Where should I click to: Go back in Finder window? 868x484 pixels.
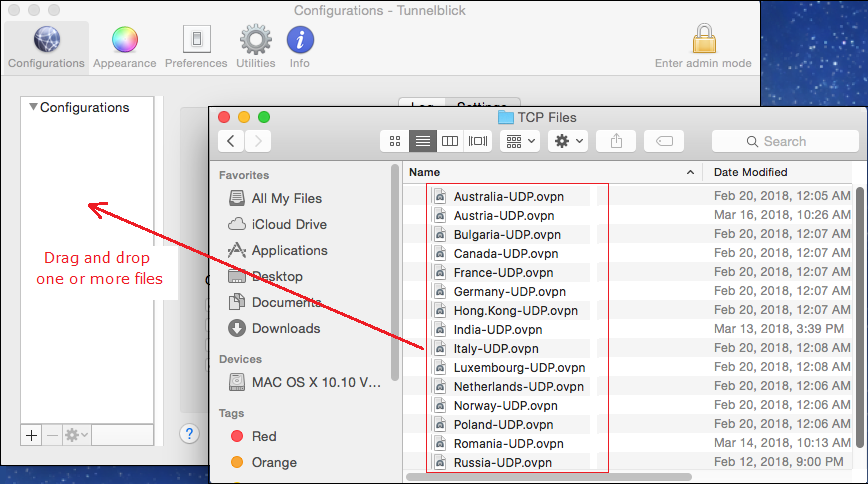click(231, 141)
